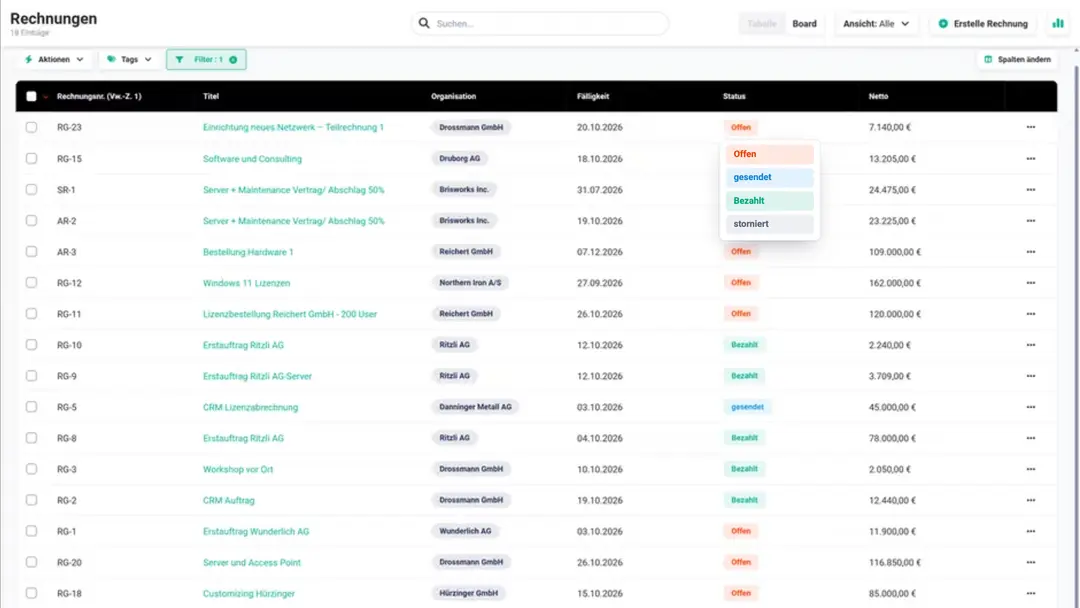1080x608 pixels.
Task: Tick the checkbox for invoice RG-15
Action: click(32, 158)
